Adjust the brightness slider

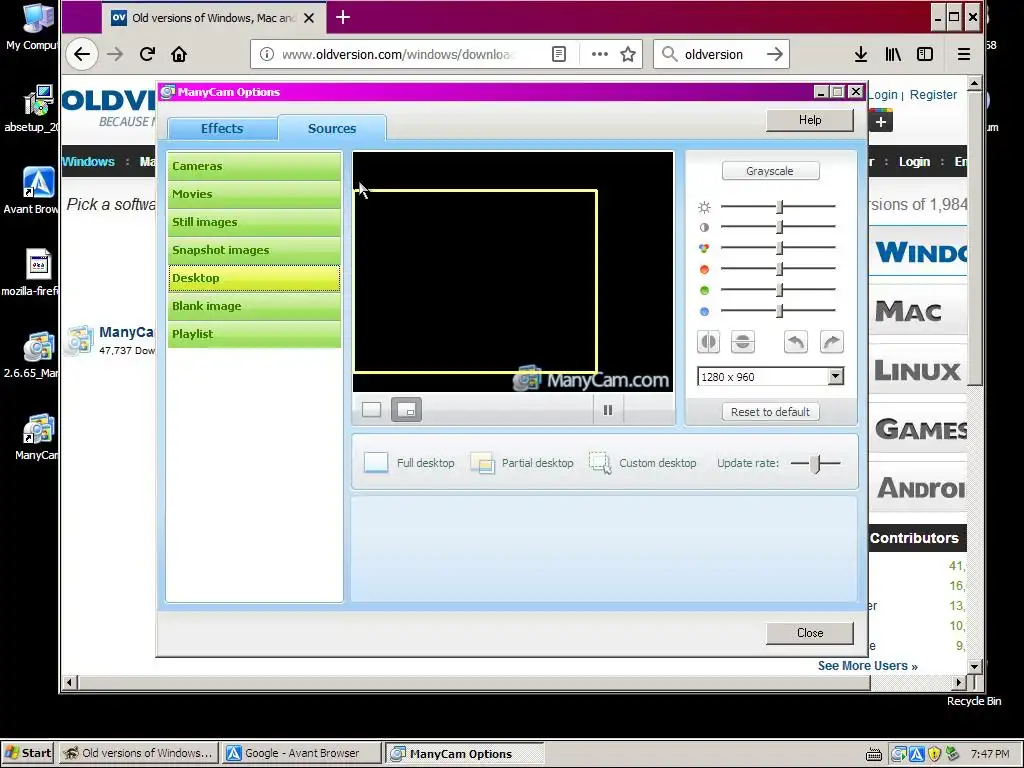(x=778, y=207)
